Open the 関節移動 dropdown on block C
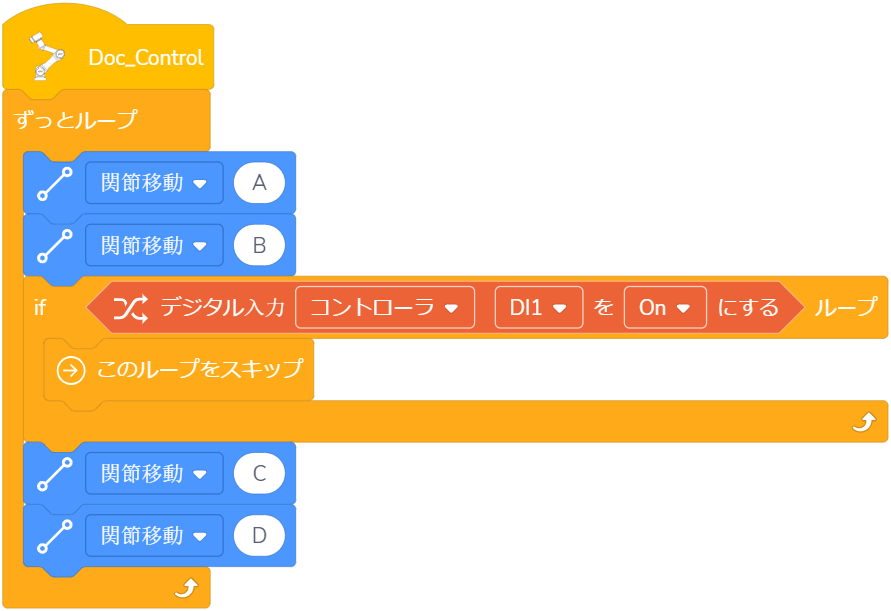The width and height of the screenshot is (891, 611). (x=153, y=474)
